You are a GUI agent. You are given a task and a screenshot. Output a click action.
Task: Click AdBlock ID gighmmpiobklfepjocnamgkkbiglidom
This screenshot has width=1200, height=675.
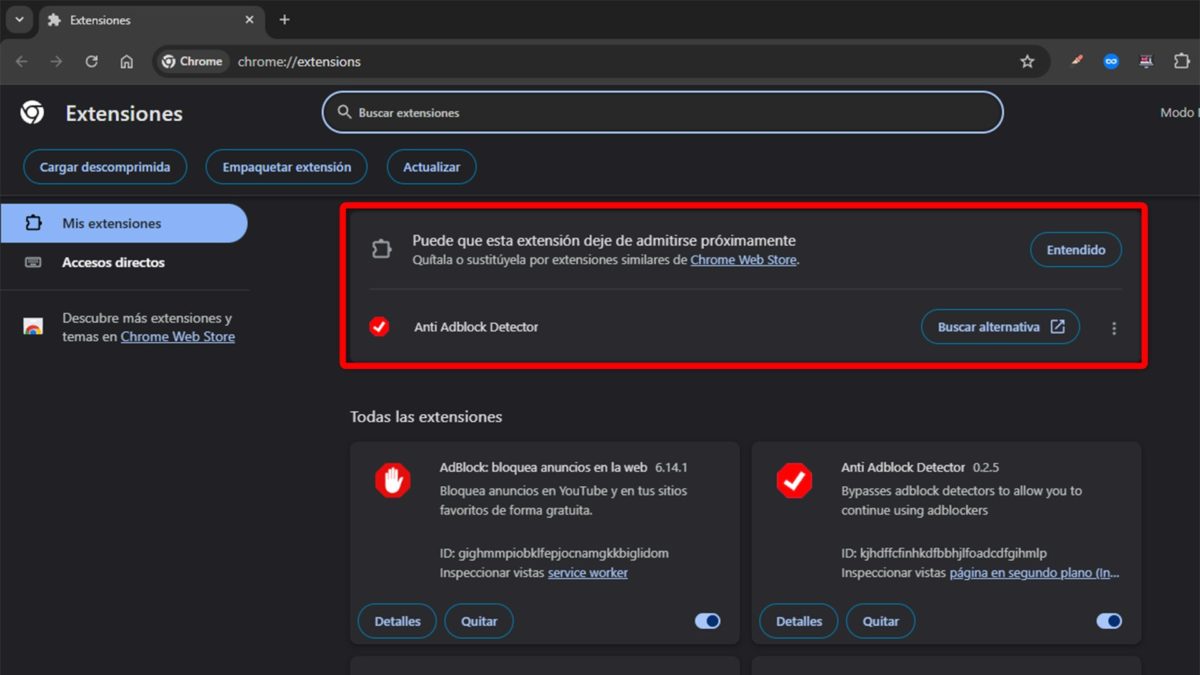554,553
